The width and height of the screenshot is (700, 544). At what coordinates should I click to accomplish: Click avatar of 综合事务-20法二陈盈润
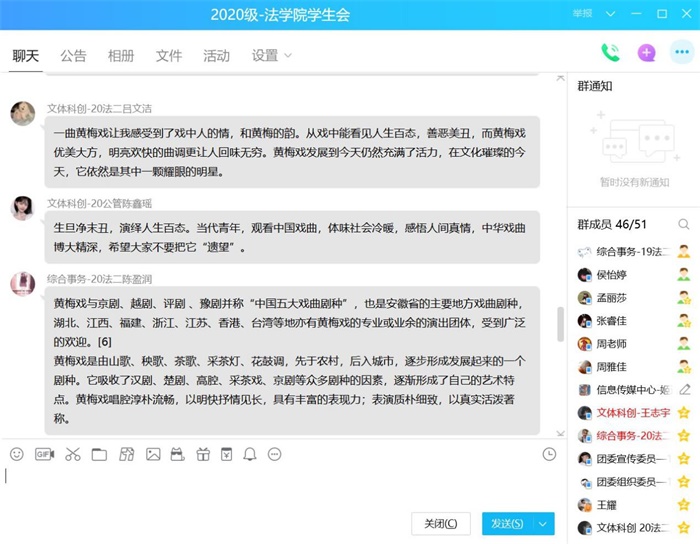point(23,283)
